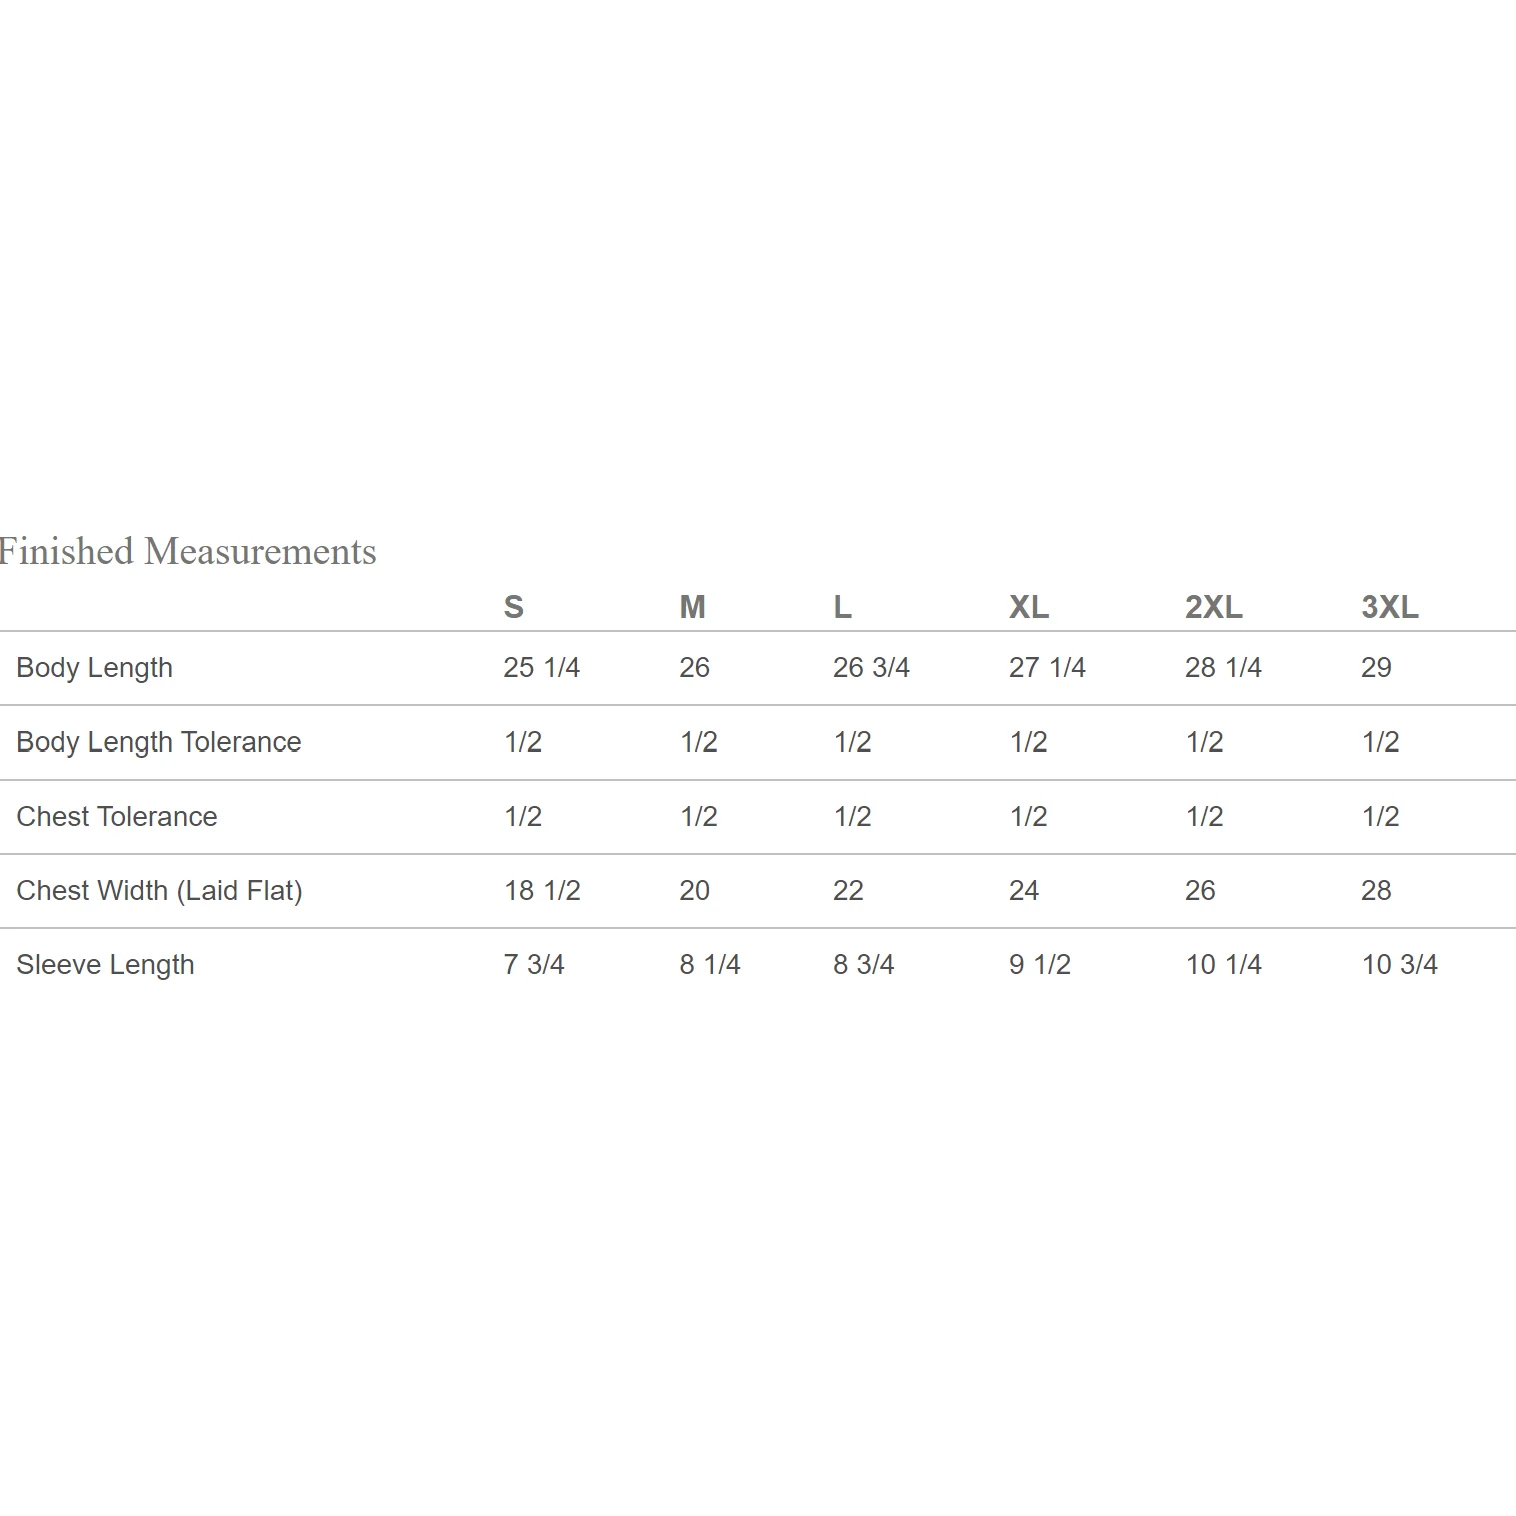Click the Body Length row label
Screen dimensions: 1516x1516
(x=95, y=668)
